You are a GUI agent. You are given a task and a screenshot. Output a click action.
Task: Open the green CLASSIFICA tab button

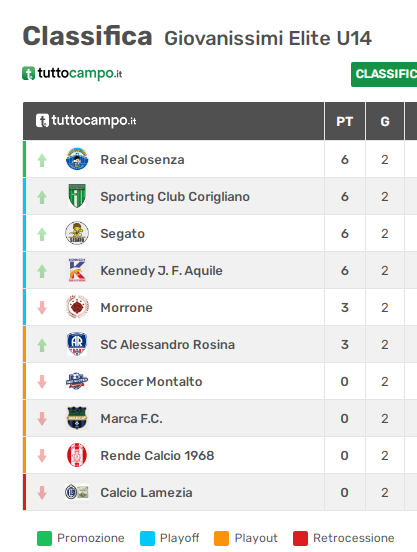[384, 74]
